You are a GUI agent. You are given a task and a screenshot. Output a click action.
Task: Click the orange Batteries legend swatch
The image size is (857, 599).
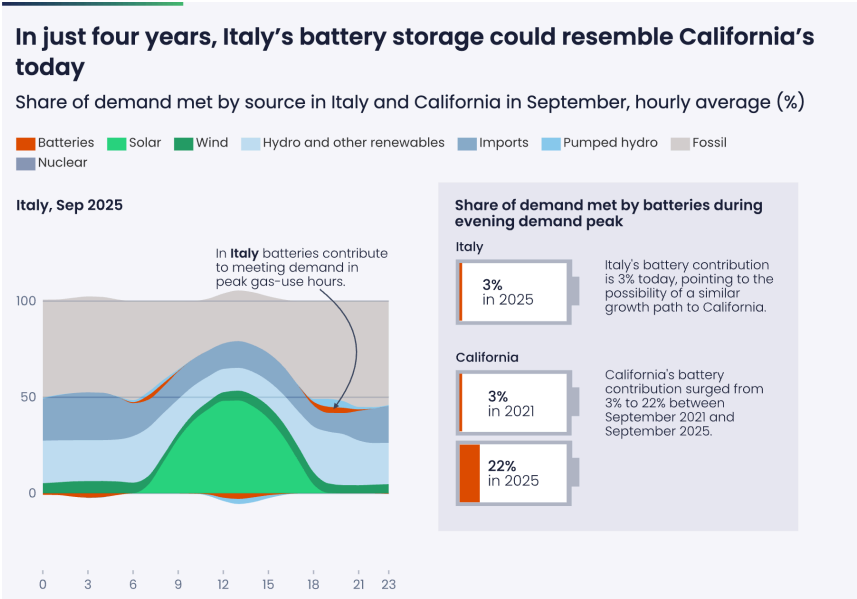(x=26, y=144)
